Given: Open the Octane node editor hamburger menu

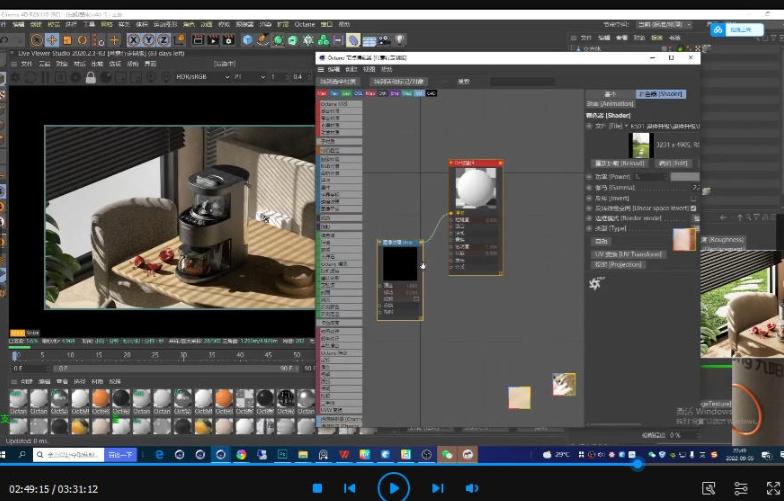Looking at the screenshot, I should pos(322,69).
